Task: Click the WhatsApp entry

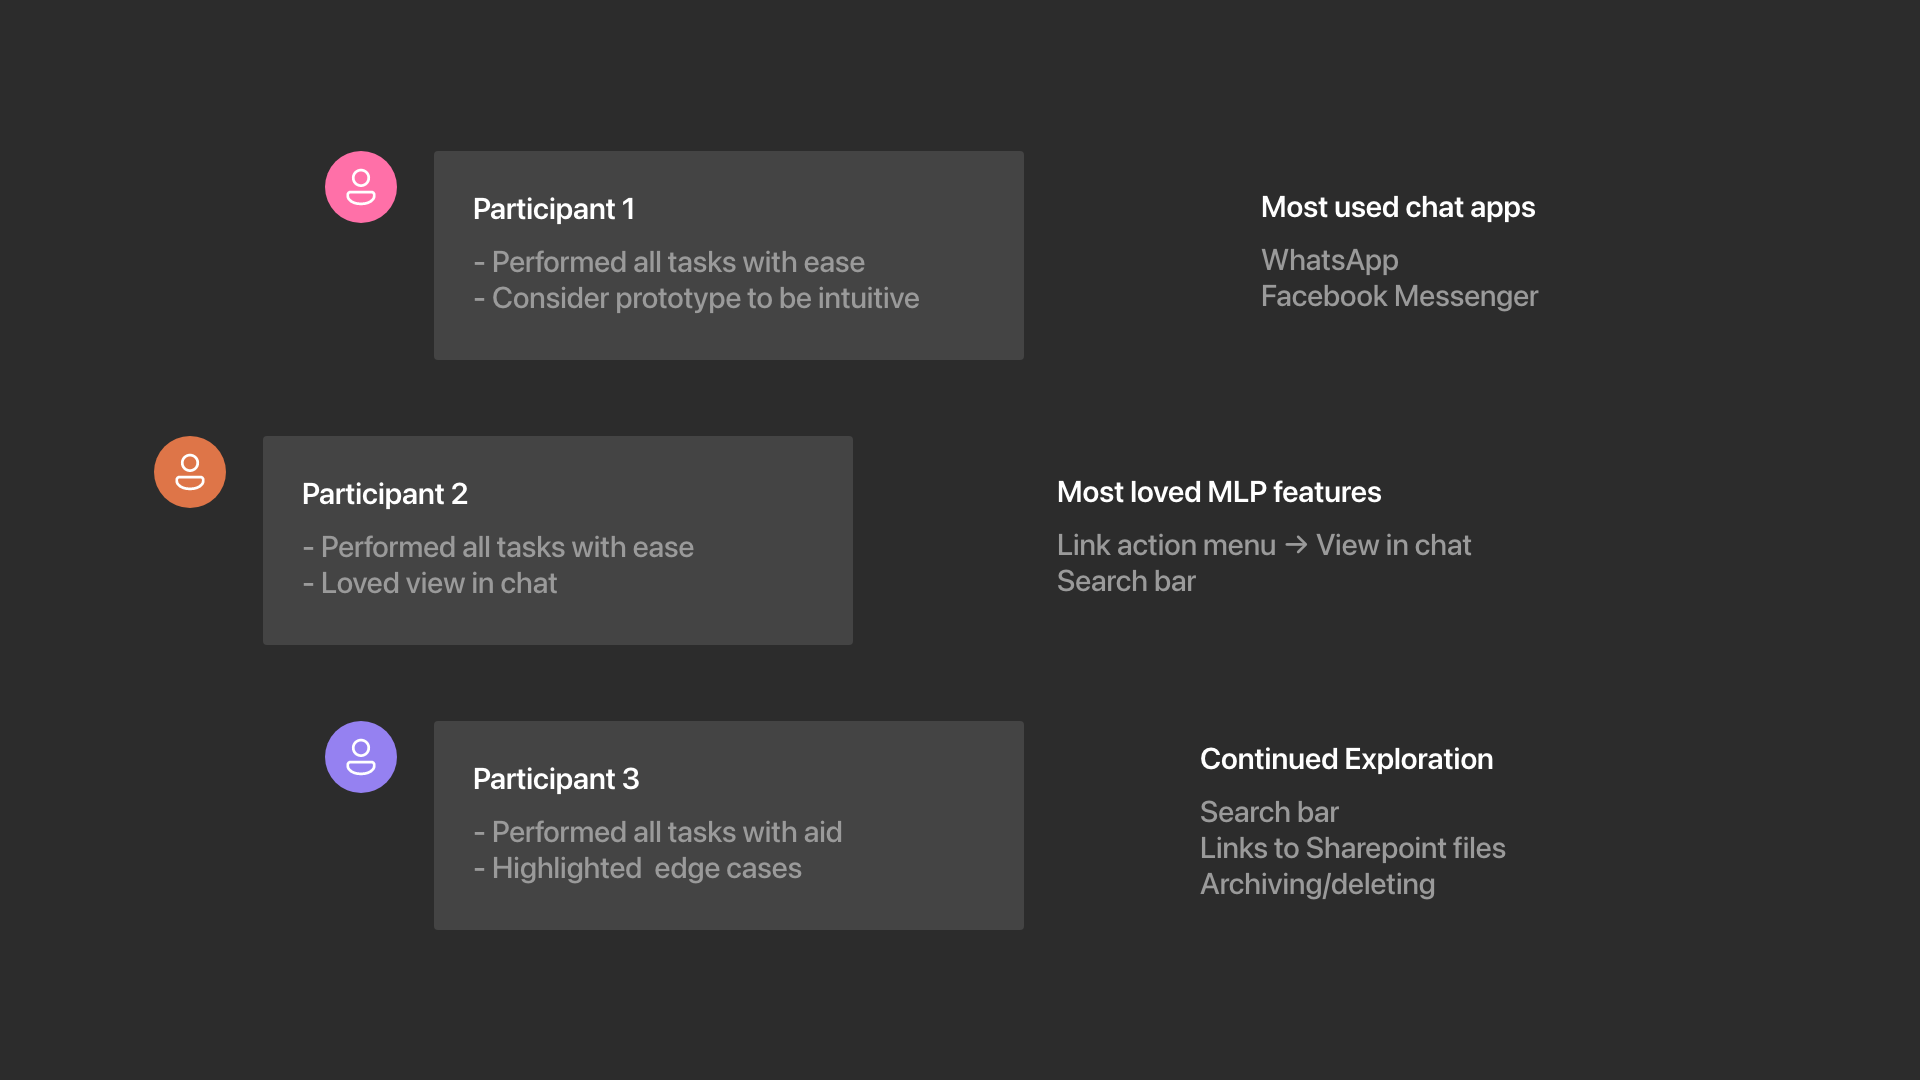Action: 1329,260
